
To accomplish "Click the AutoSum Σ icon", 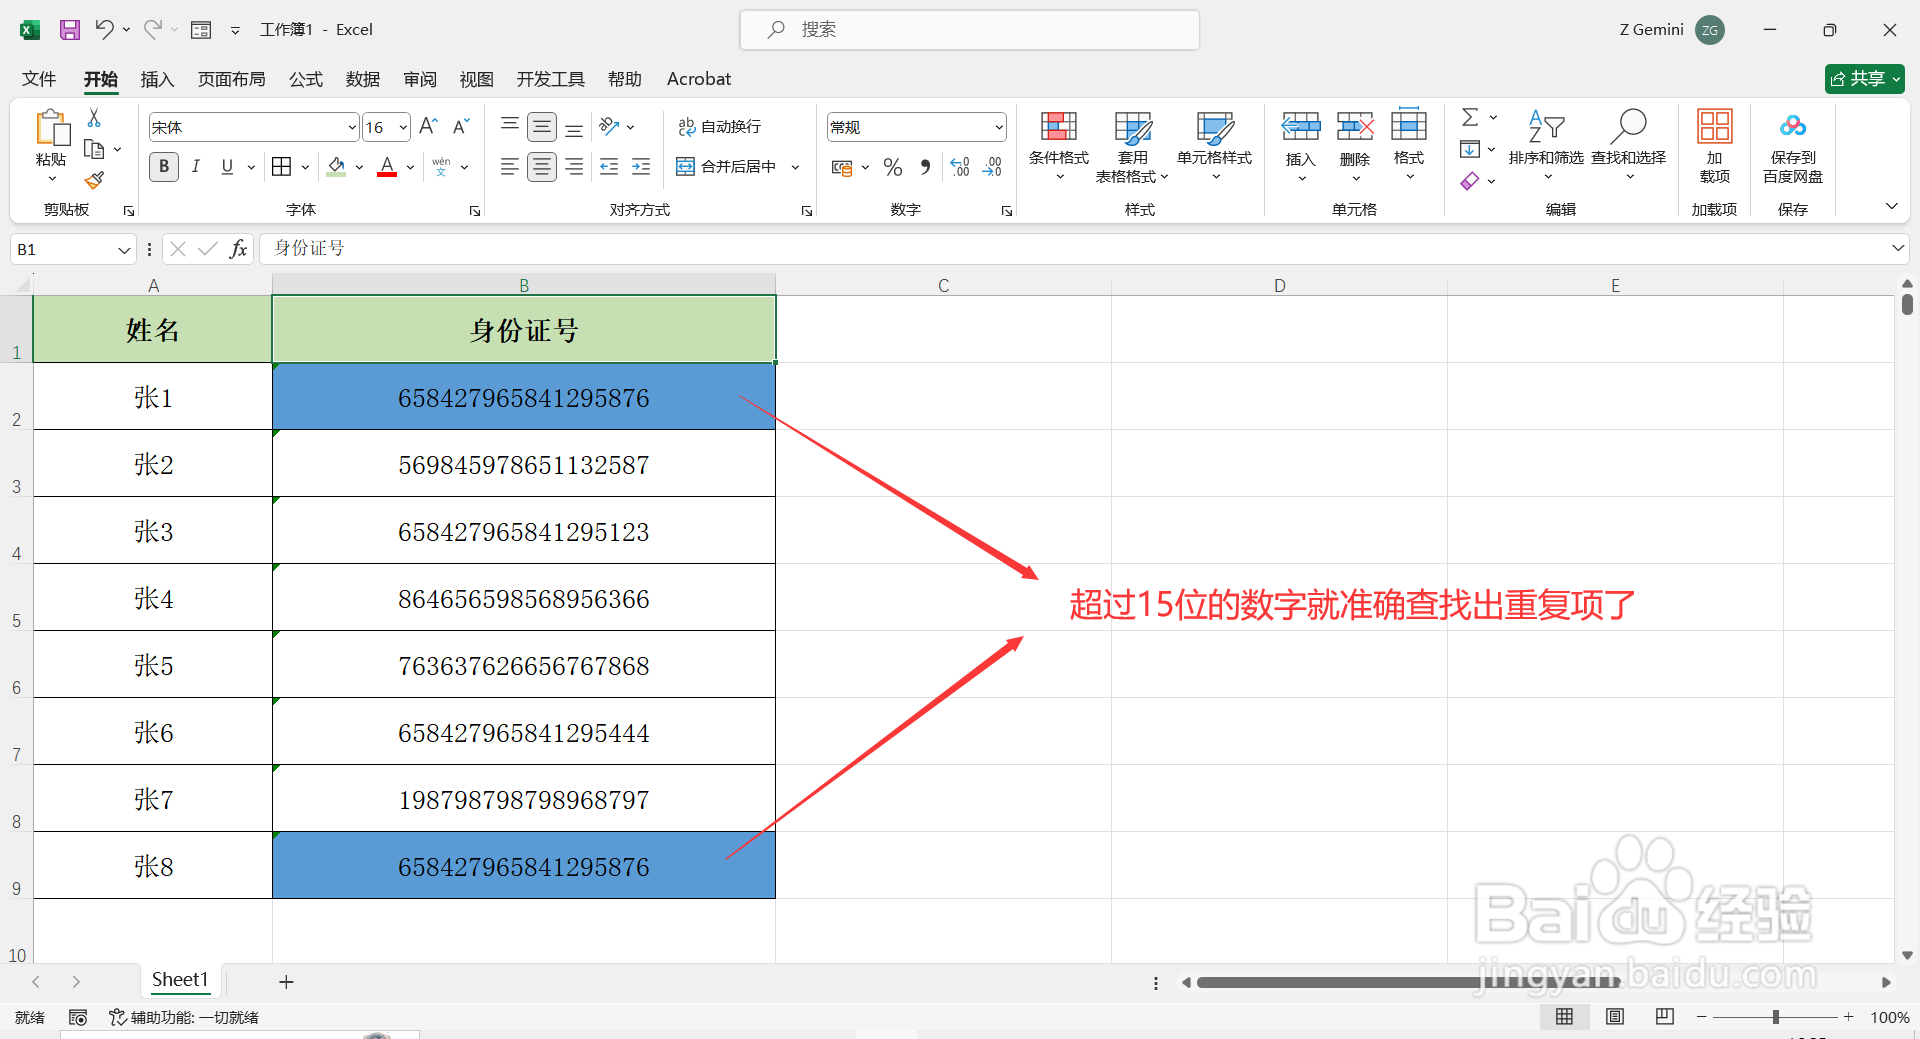I will click(1469, 117).
